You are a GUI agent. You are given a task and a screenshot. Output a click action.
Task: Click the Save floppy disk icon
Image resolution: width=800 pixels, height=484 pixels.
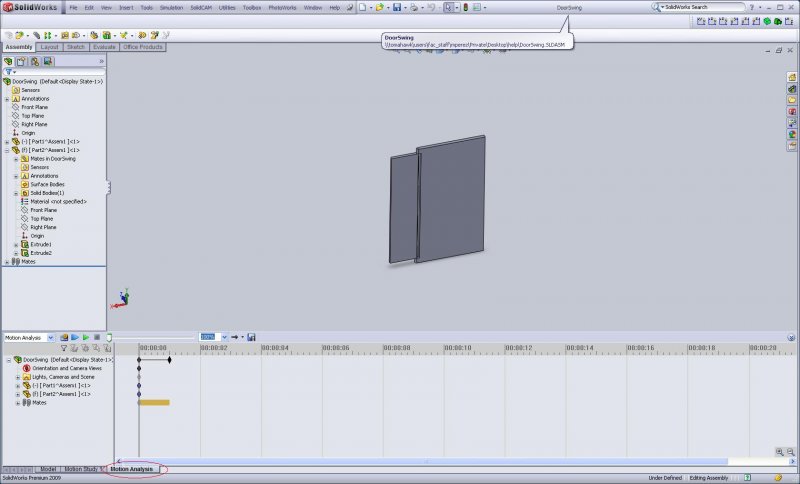click(397, 8)
